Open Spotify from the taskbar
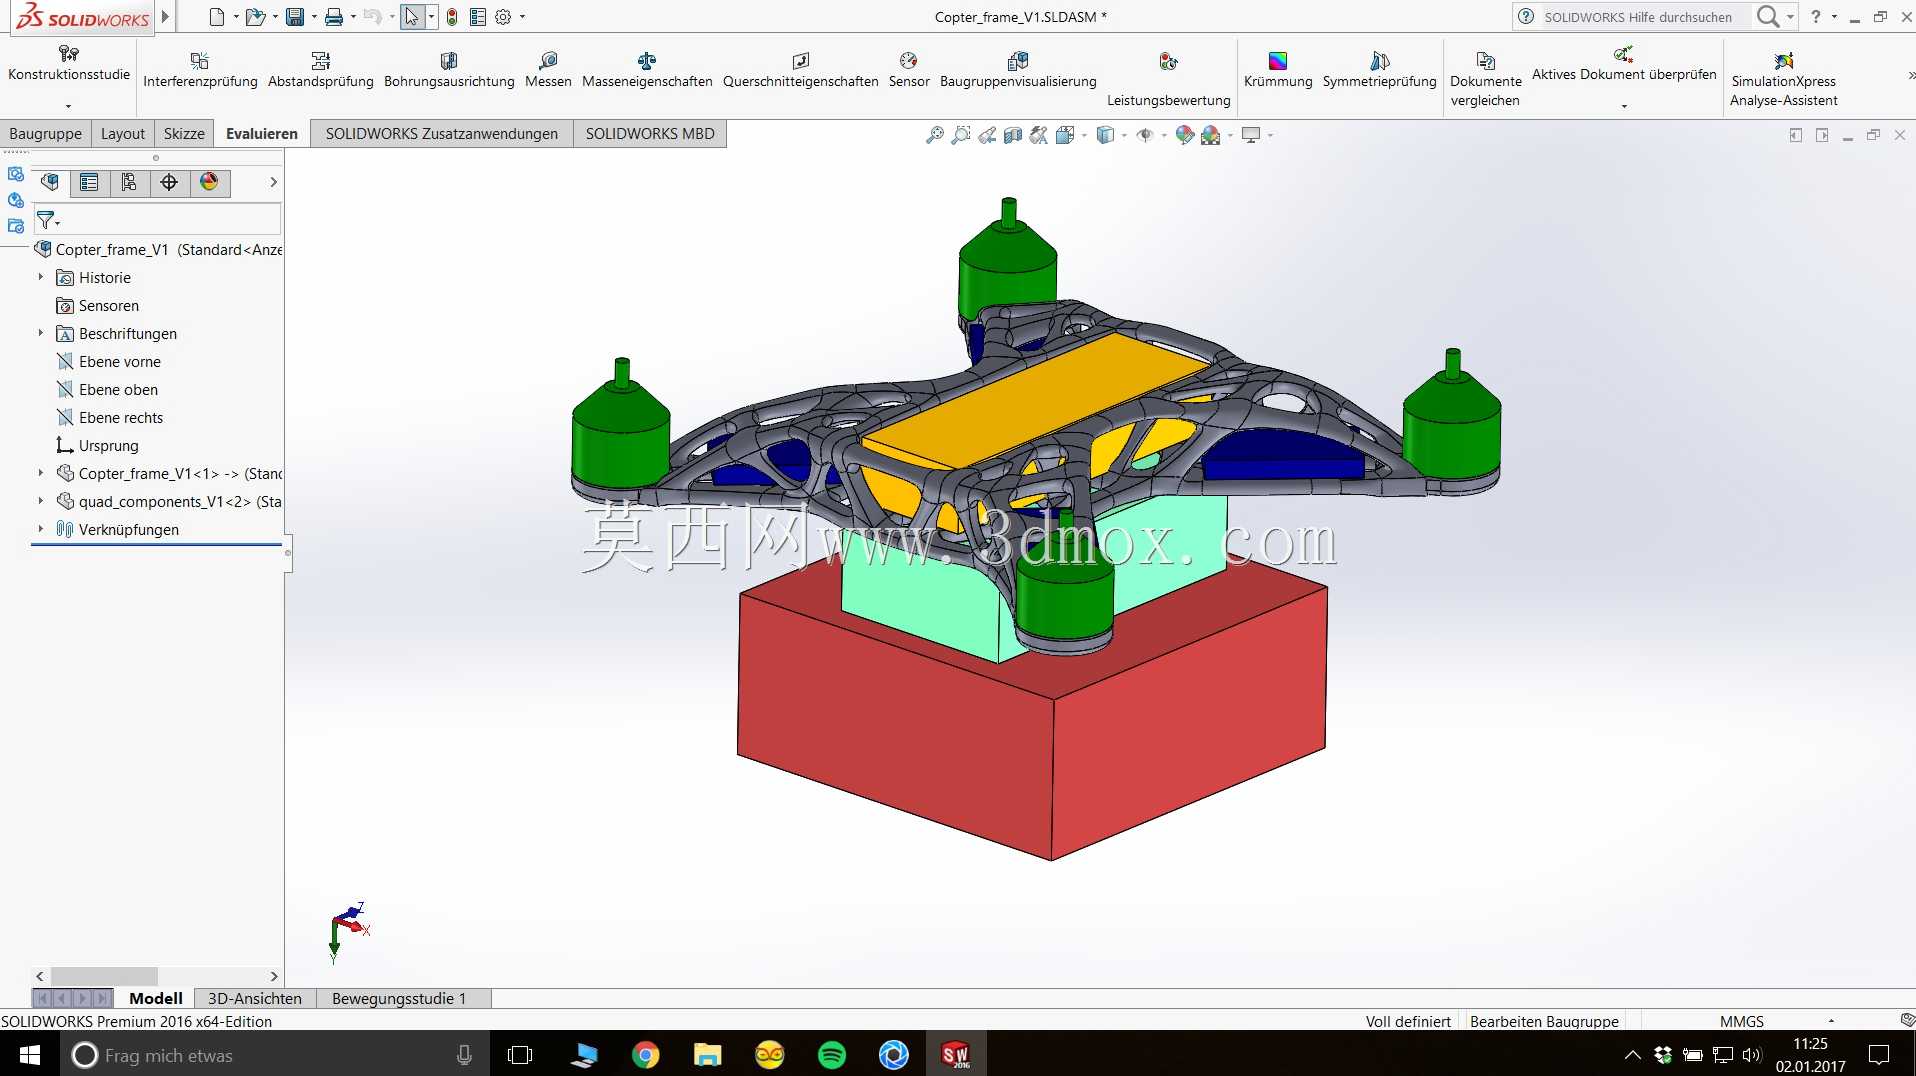The image size is (1916, 1076). click(x=832, y=1055)
